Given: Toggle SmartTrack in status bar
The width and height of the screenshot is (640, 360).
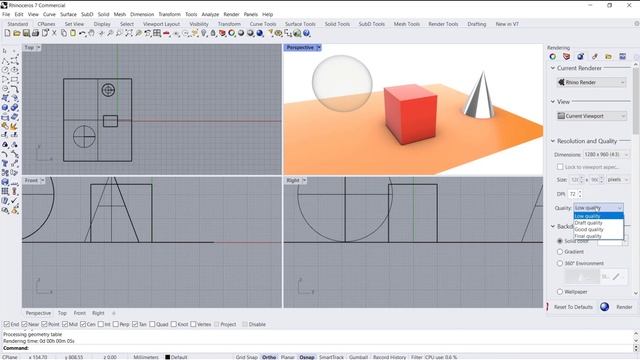Looking at the screenshot, I should tap(331, 357).
